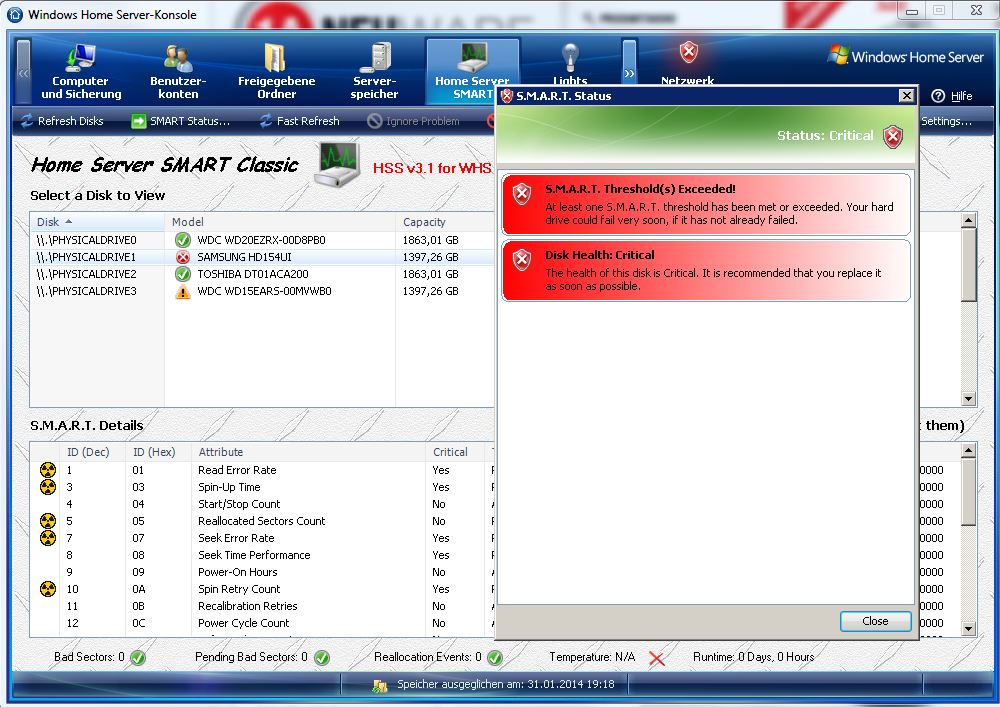Click green check icon of WDC WD20EZRX

(183, 240)
